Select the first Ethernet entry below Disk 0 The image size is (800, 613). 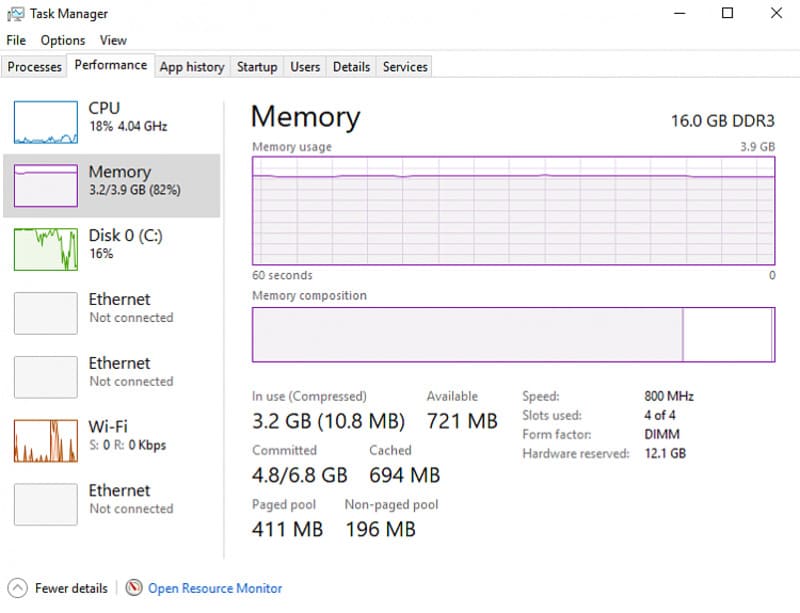pos(112,313)
